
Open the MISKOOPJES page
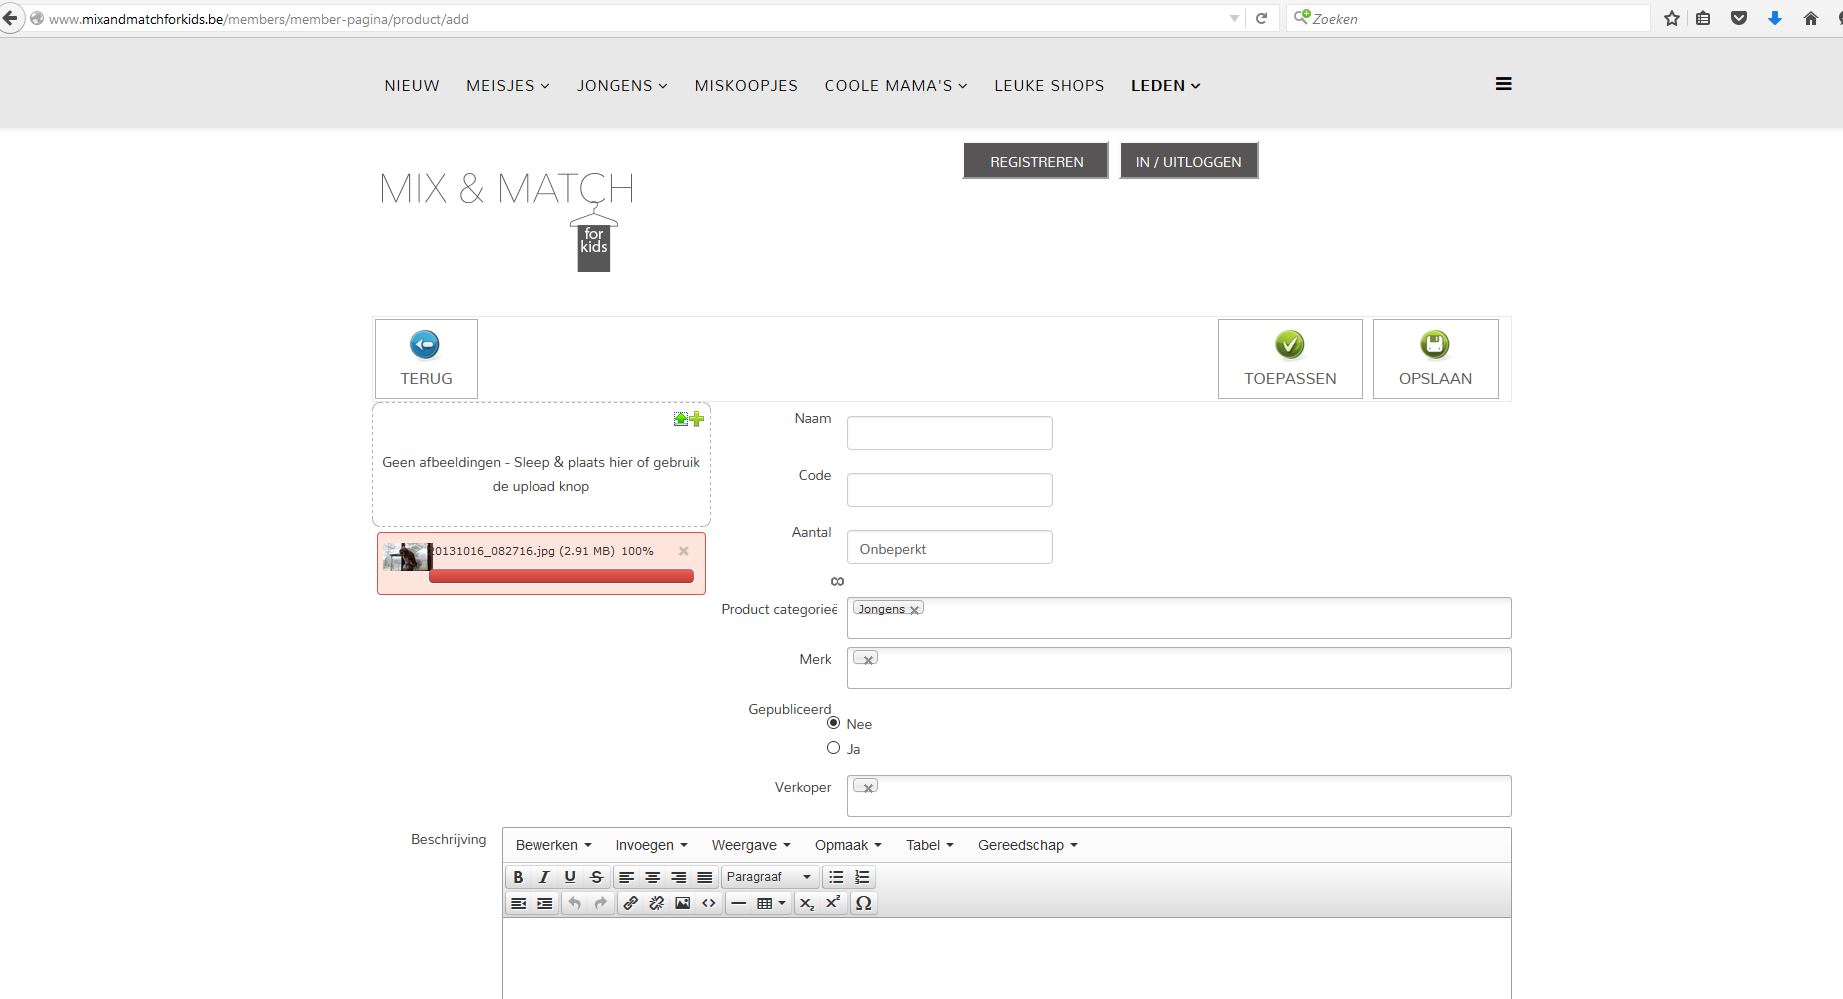pyautogui.click(x=746, y=86)
